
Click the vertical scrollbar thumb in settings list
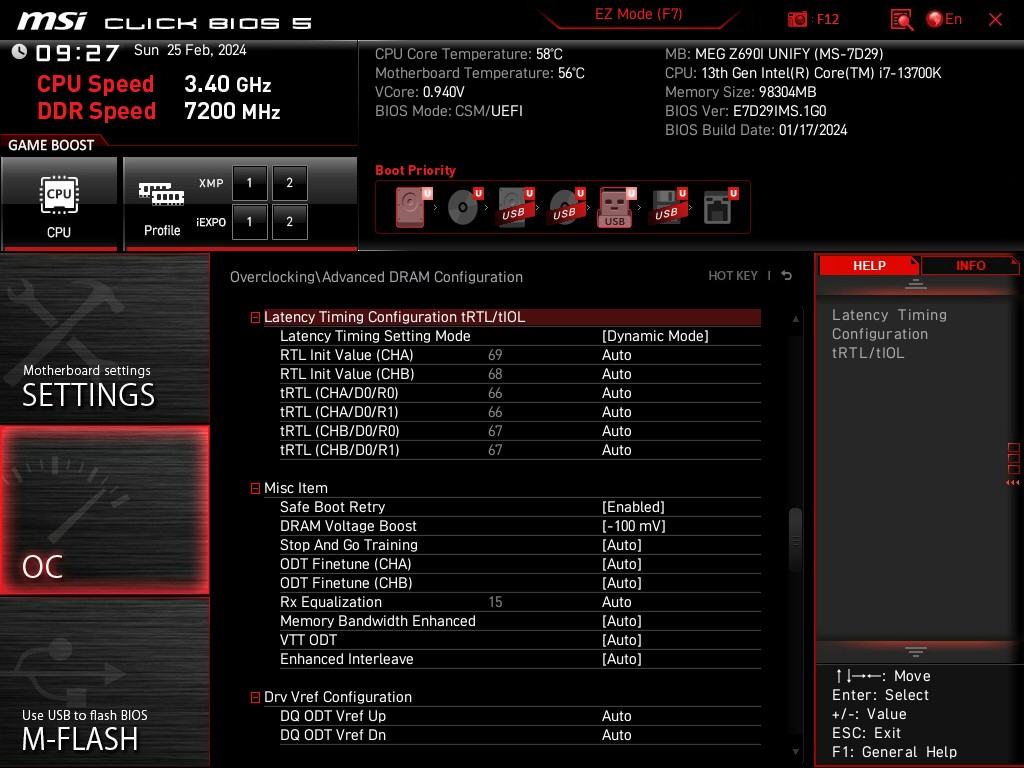point(795,539)
